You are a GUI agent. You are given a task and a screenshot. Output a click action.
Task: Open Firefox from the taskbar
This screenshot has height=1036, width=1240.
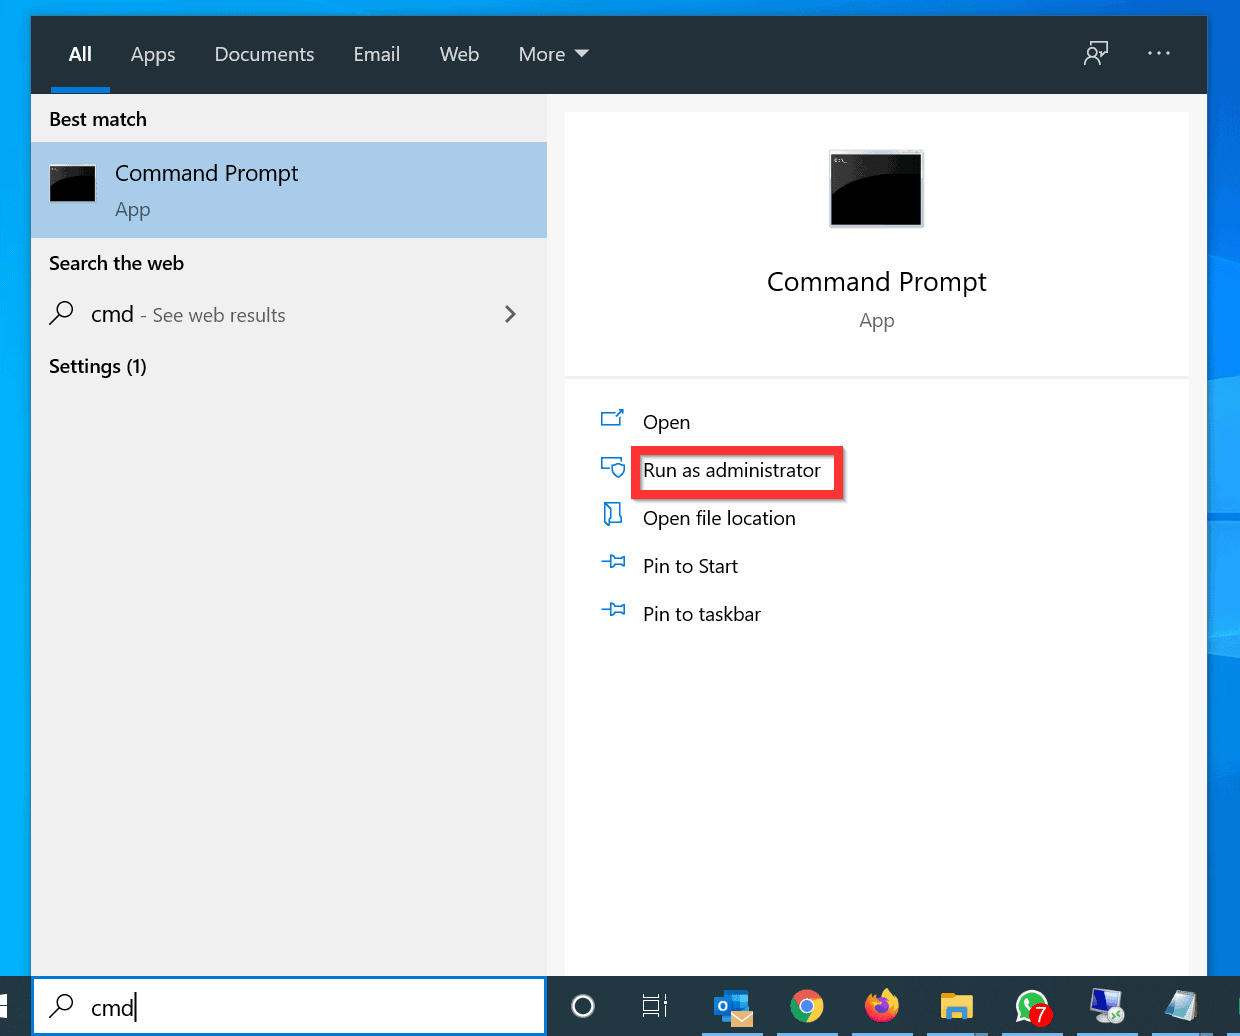pyautogui.click(x=882, y=1007)
